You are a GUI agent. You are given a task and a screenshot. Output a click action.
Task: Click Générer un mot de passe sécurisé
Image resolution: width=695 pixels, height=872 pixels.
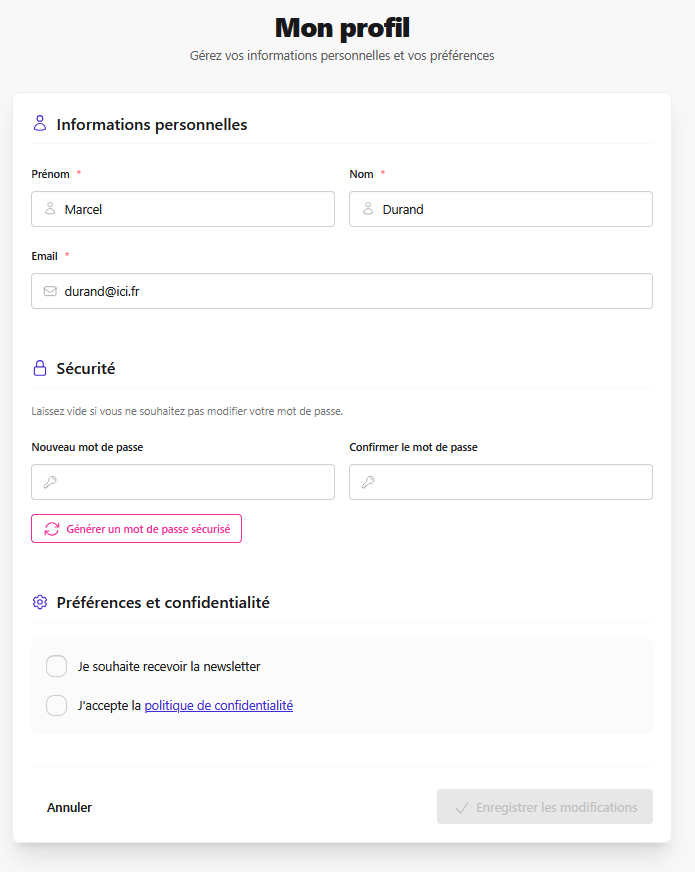tap(136, 529)
